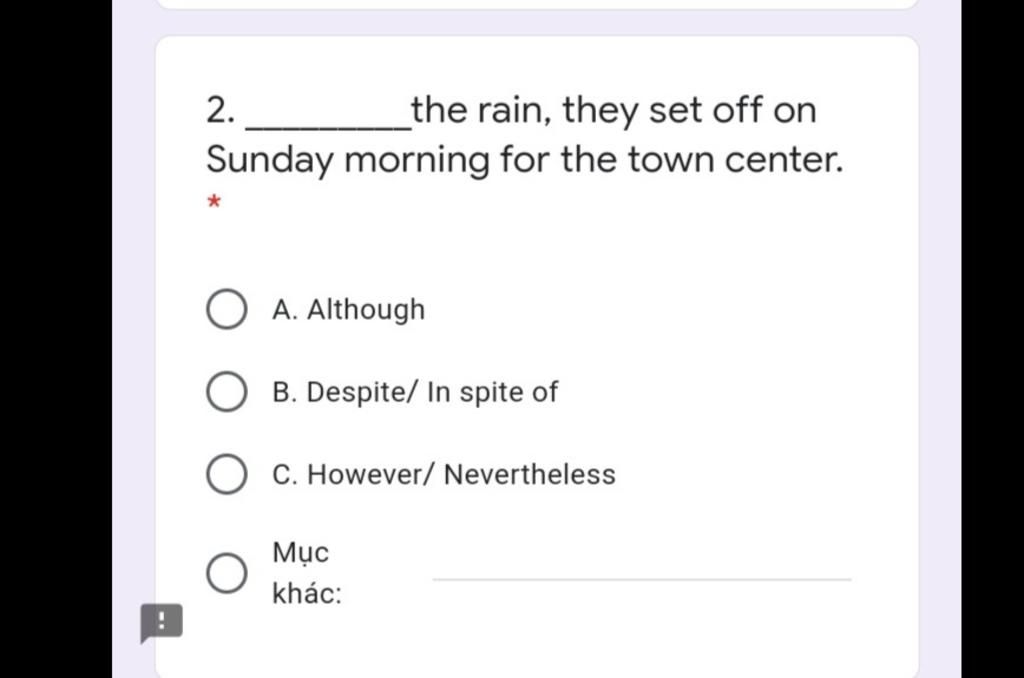Click the question number '2.'
1024x678 pixels.
220,110
